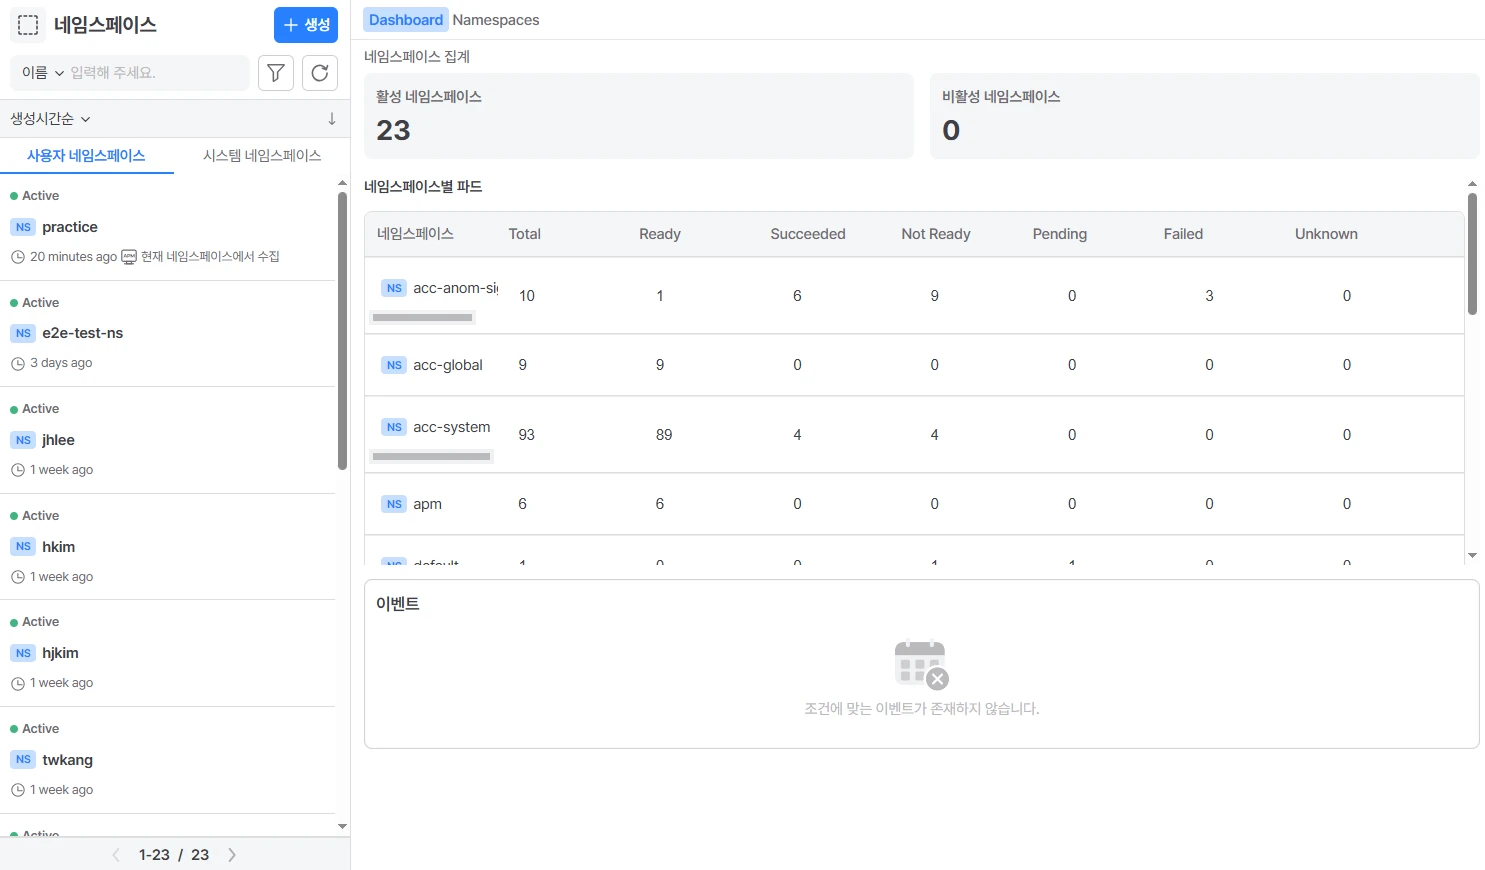Click NS badge in acc-global table row
This screenshot has height=870, width=1485.
[x=394, y=365]
